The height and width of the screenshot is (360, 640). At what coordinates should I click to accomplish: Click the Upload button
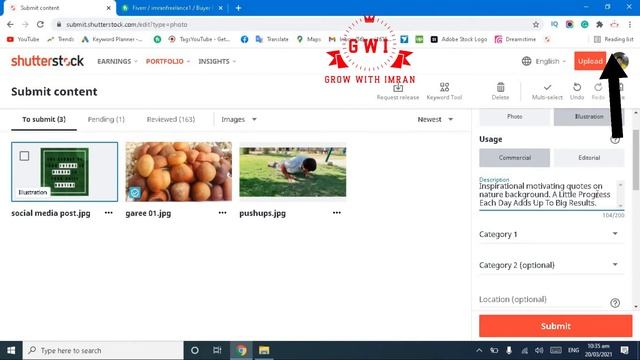(590, 61)
